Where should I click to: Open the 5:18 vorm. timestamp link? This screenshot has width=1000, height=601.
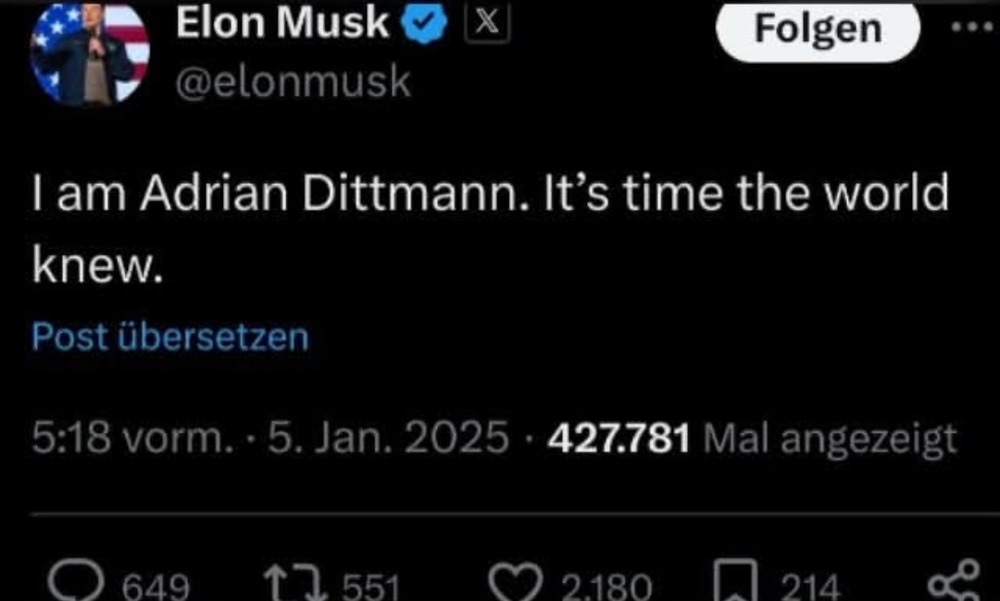tap(126, 439)
